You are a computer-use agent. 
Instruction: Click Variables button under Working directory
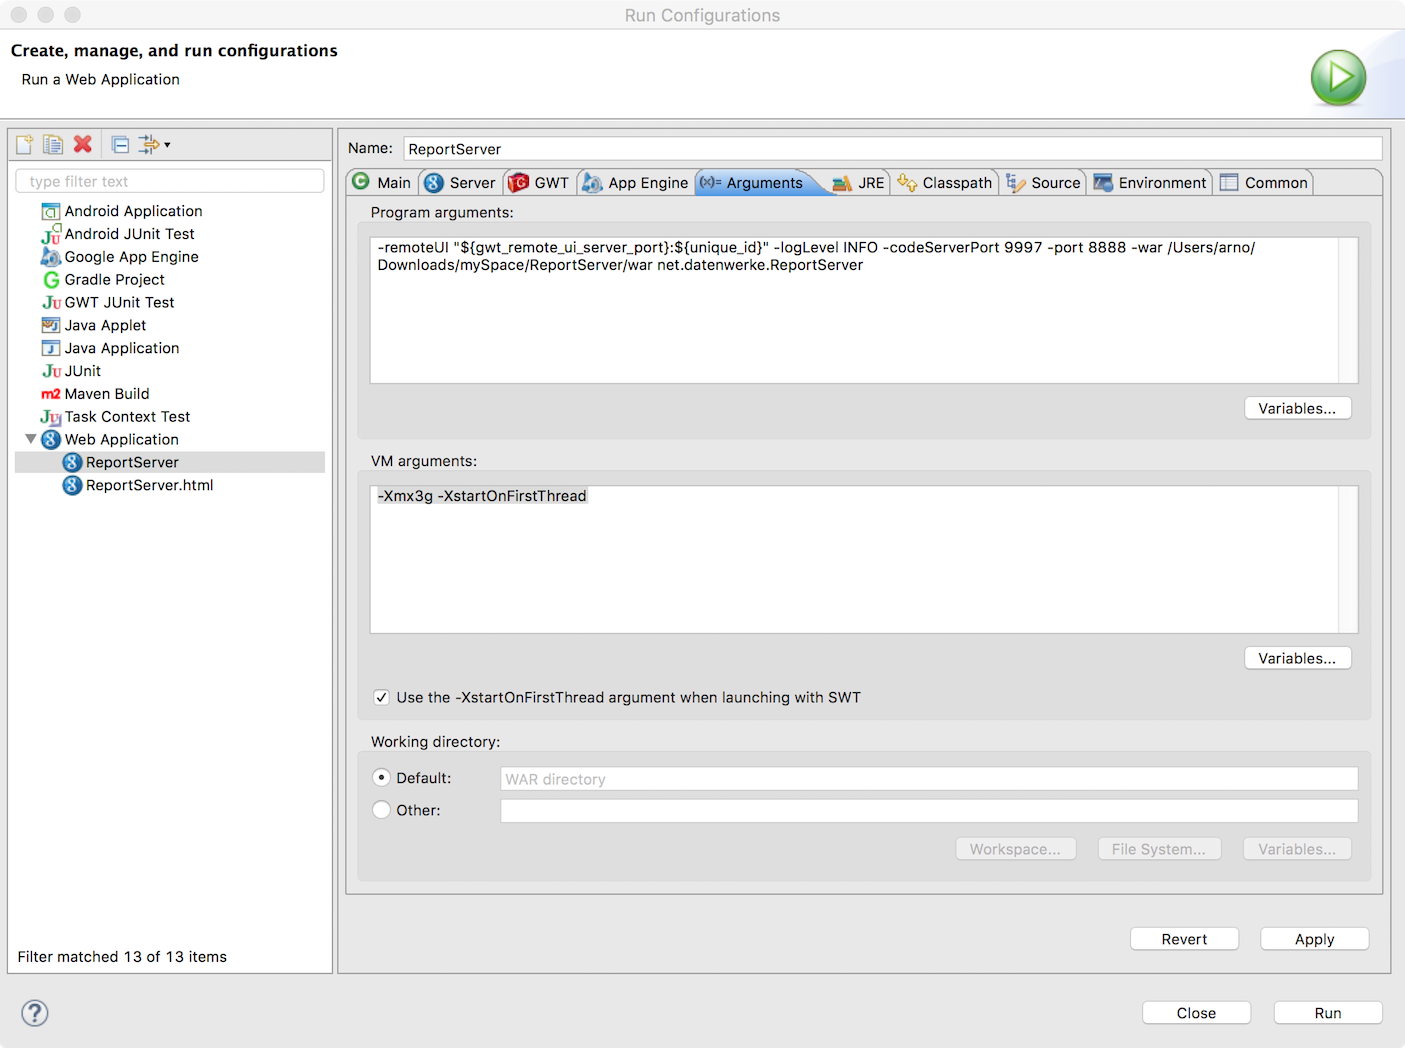point(1297,849)
